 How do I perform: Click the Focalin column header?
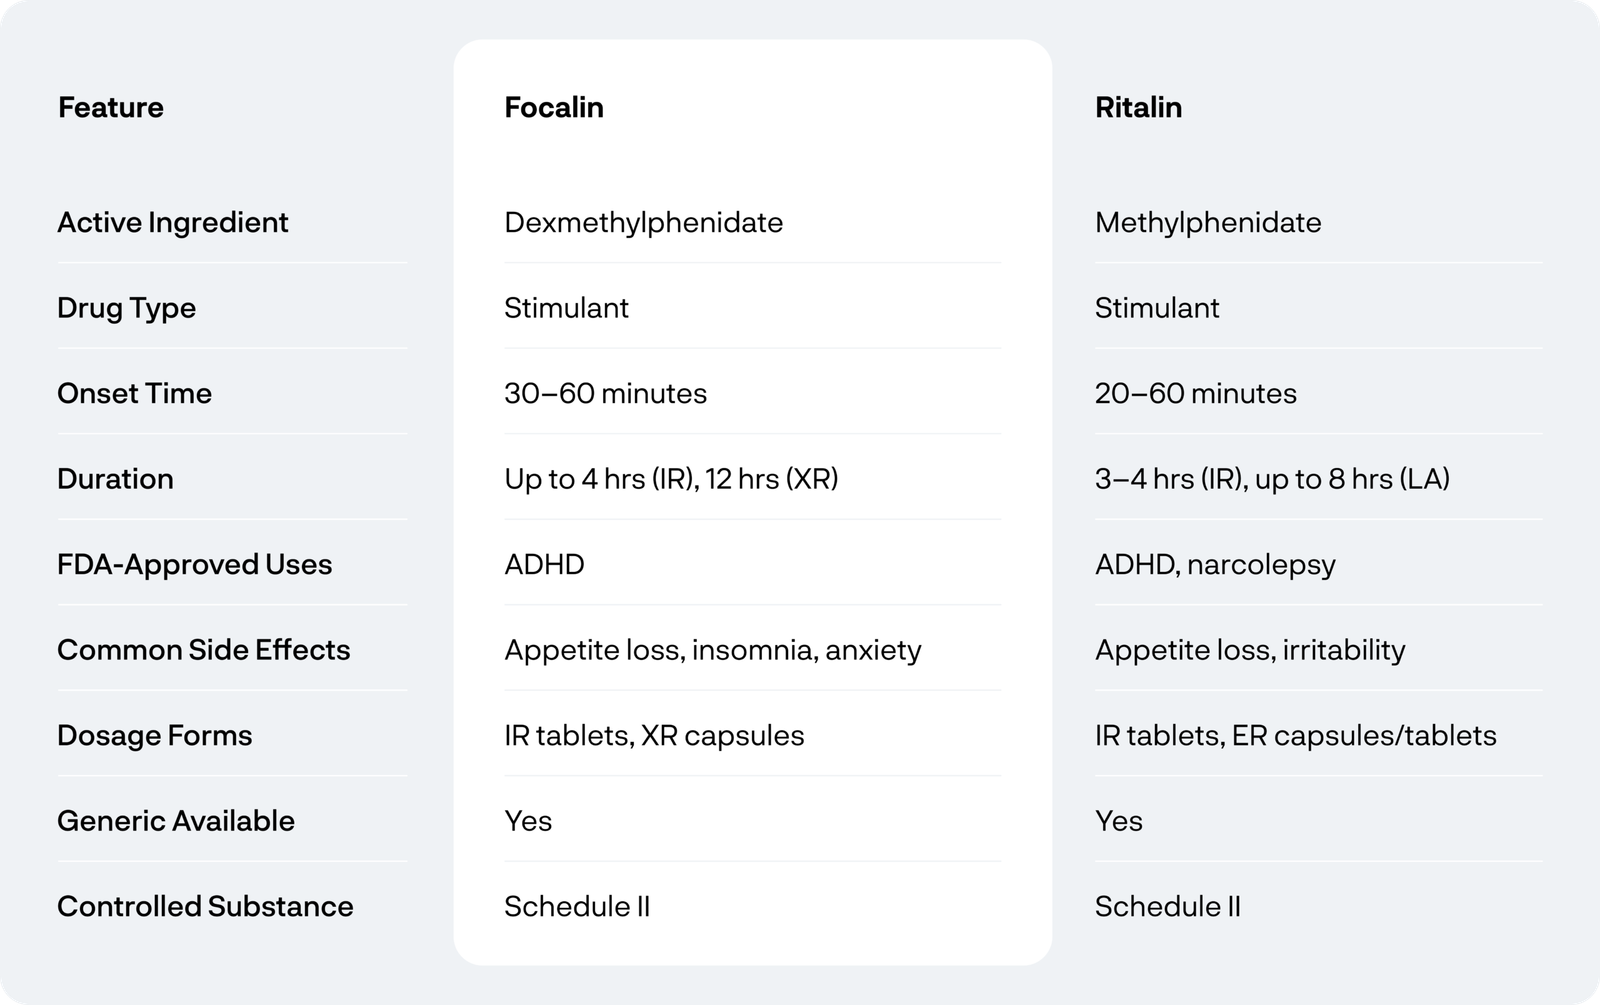coord(554,107)
